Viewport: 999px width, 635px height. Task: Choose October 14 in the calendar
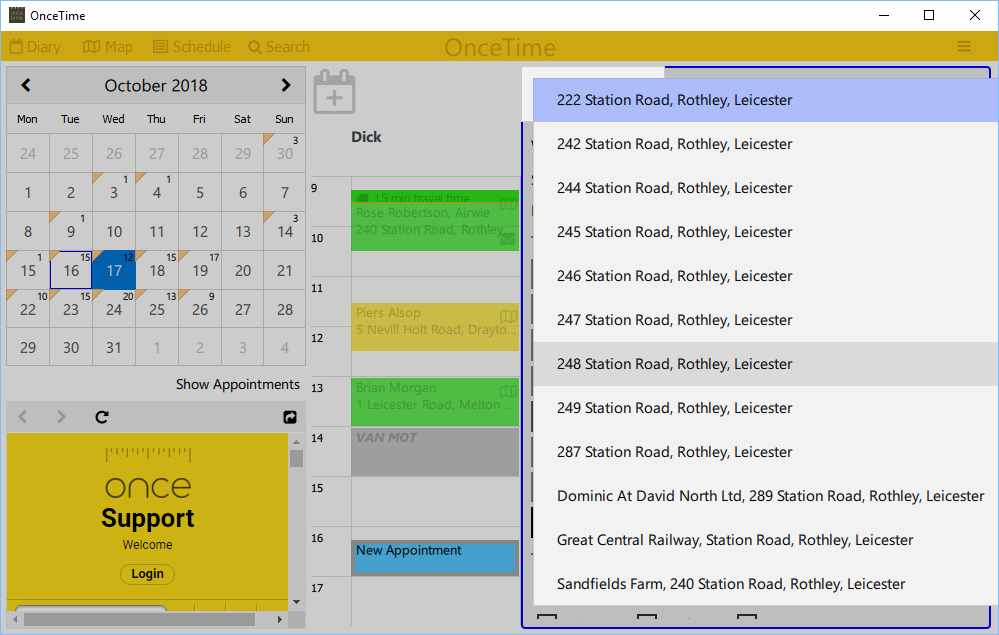tap(285, 231)
